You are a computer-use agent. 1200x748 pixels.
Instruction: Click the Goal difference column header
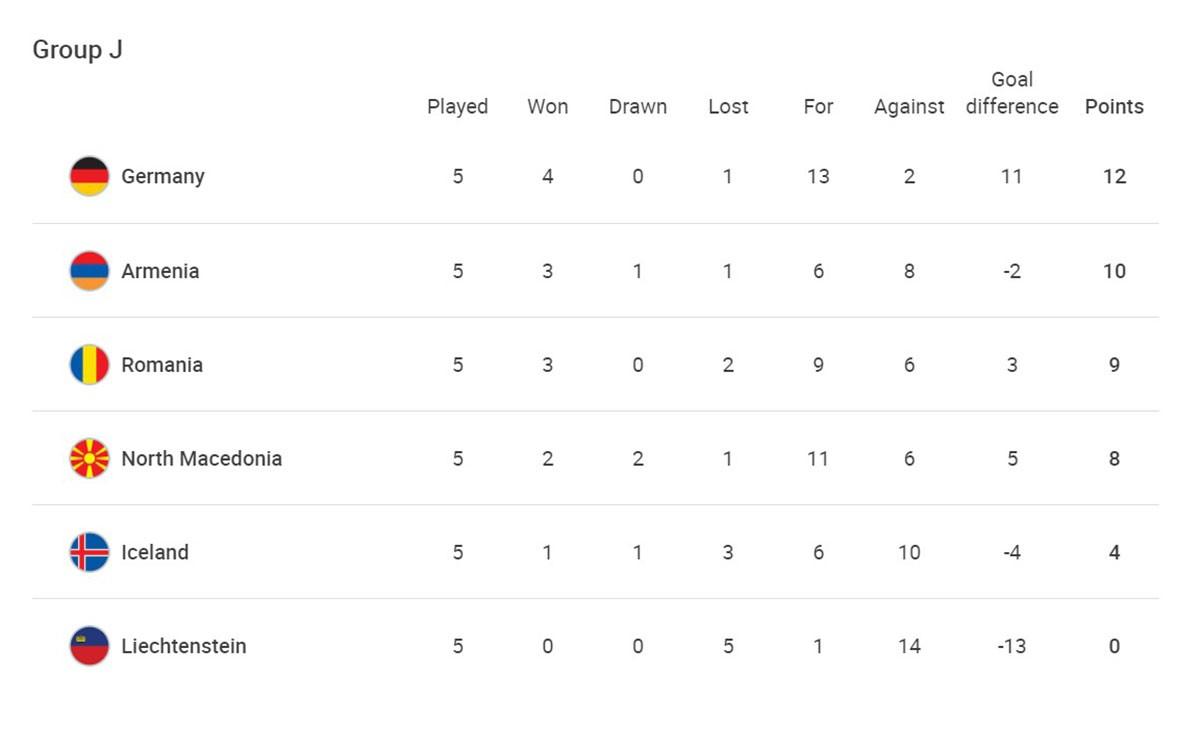1012,93
